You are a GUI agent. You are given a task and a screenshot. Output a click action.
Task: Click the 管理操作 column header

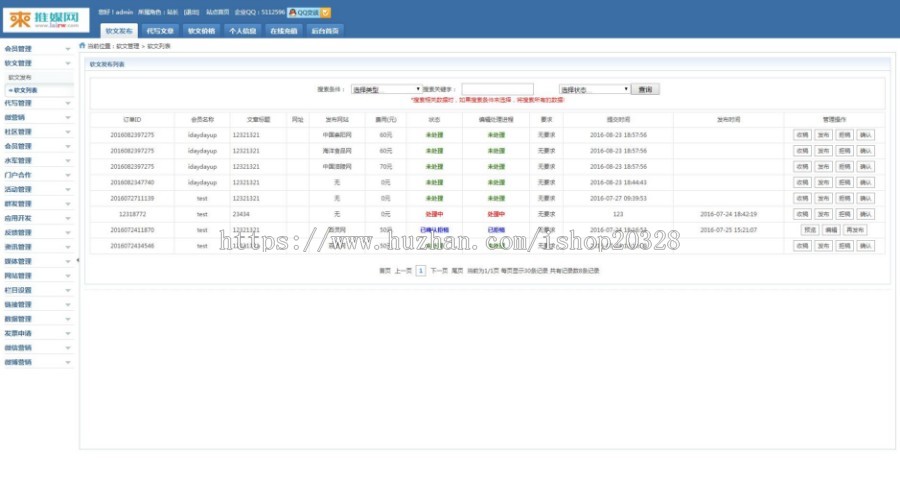[834, 119]
